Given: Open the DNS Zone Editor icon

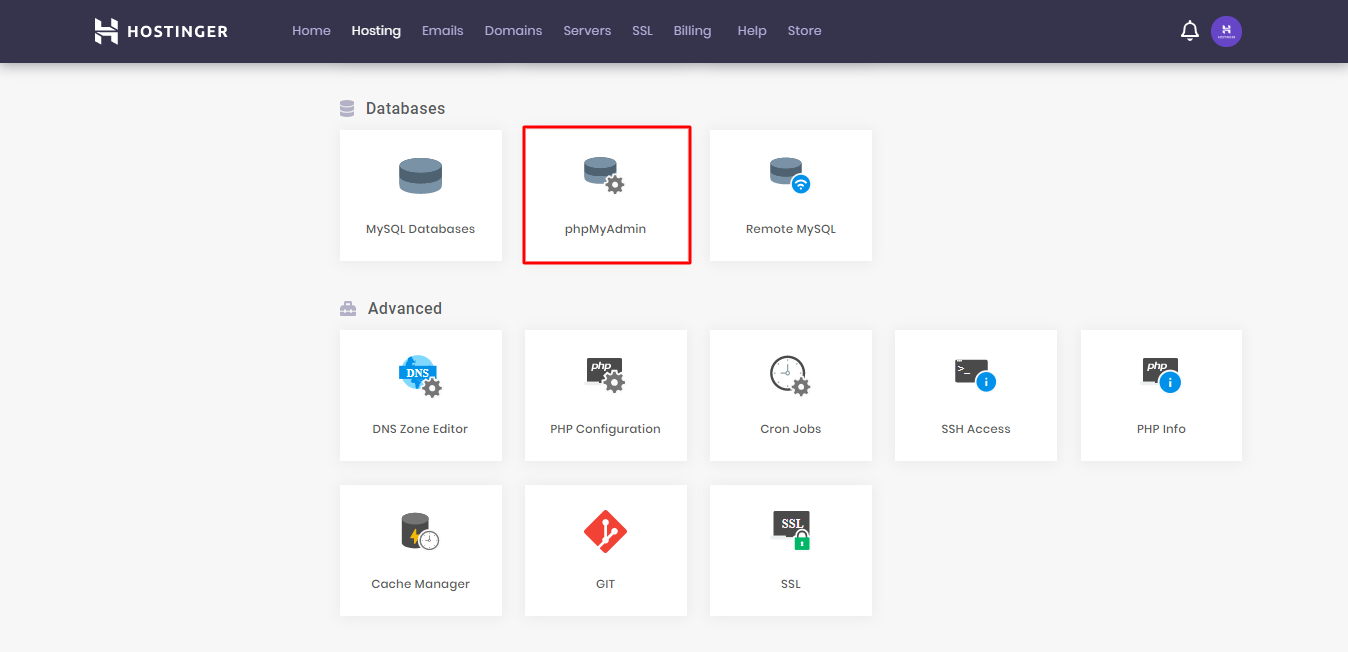Looking at the screenshot, I should point(420,376).
